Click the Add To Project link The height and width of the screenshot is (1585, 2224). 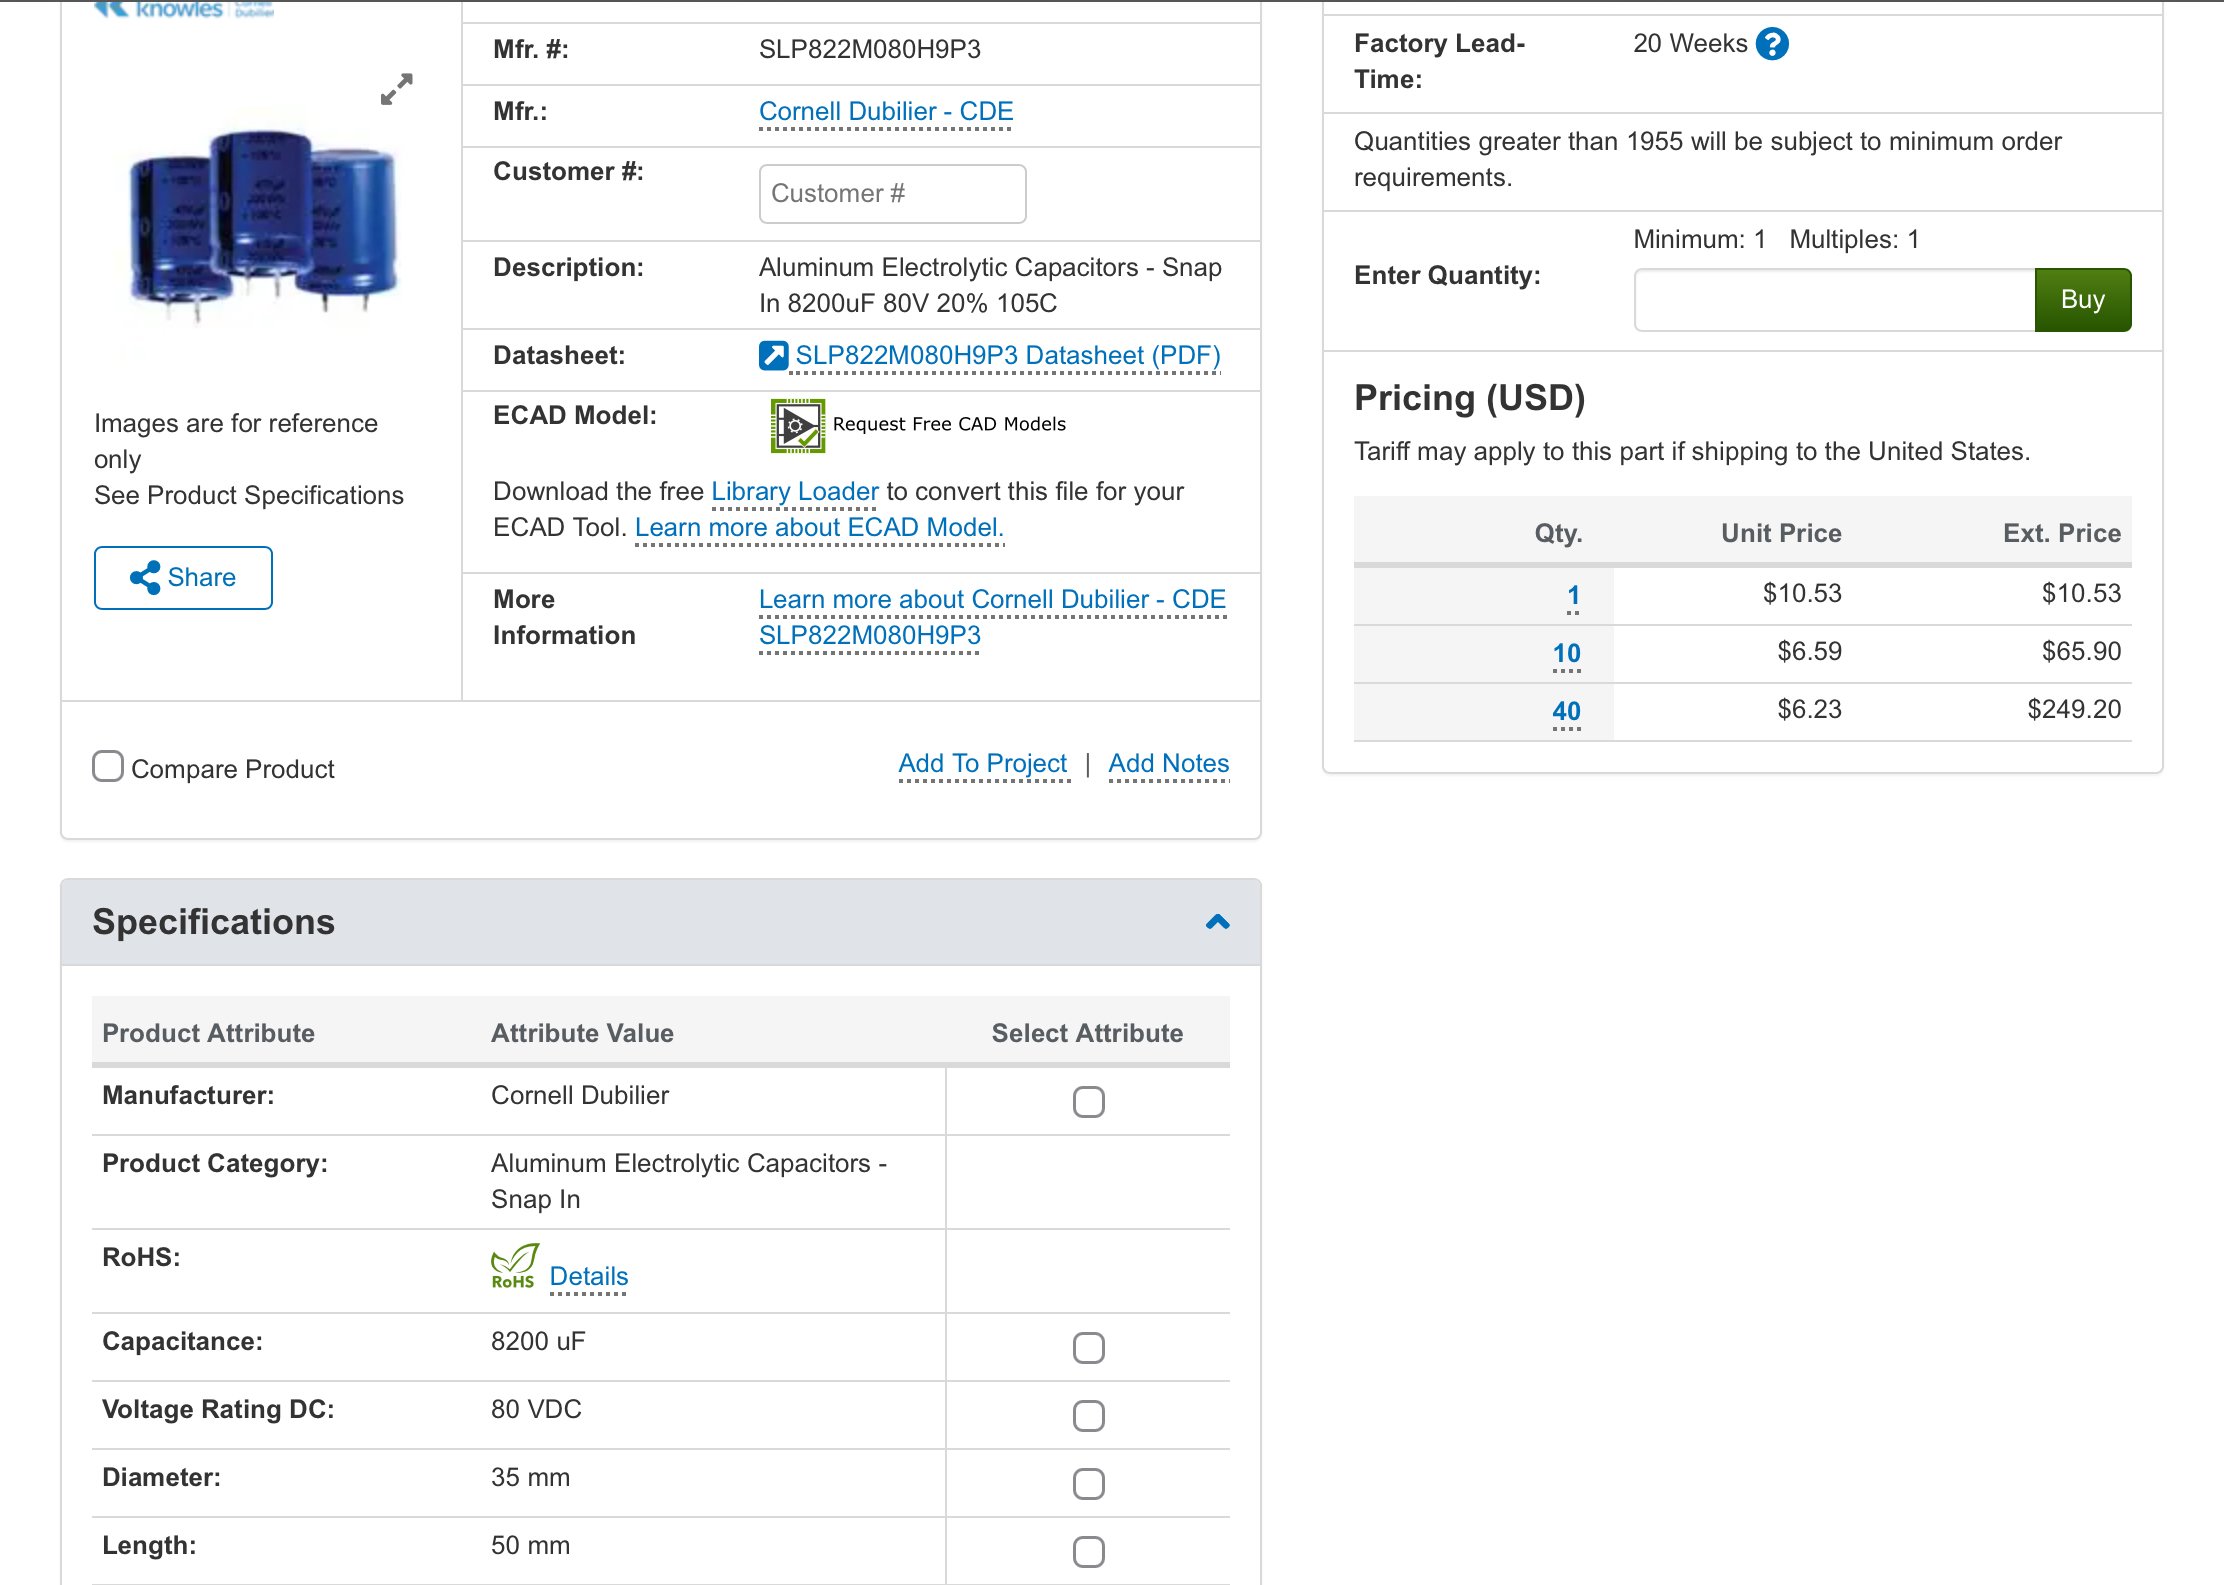982,764
